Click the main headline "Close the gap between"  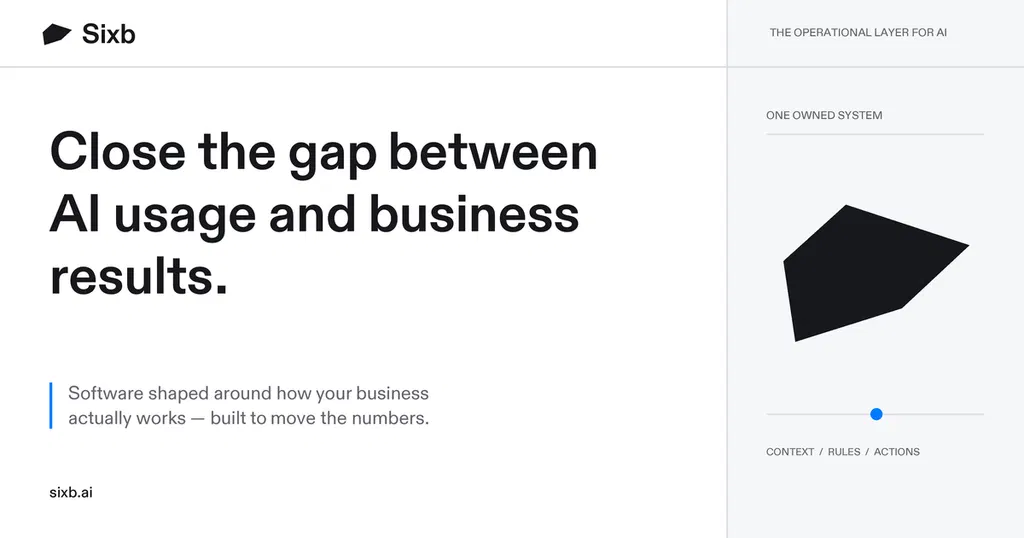coord(323,153)
